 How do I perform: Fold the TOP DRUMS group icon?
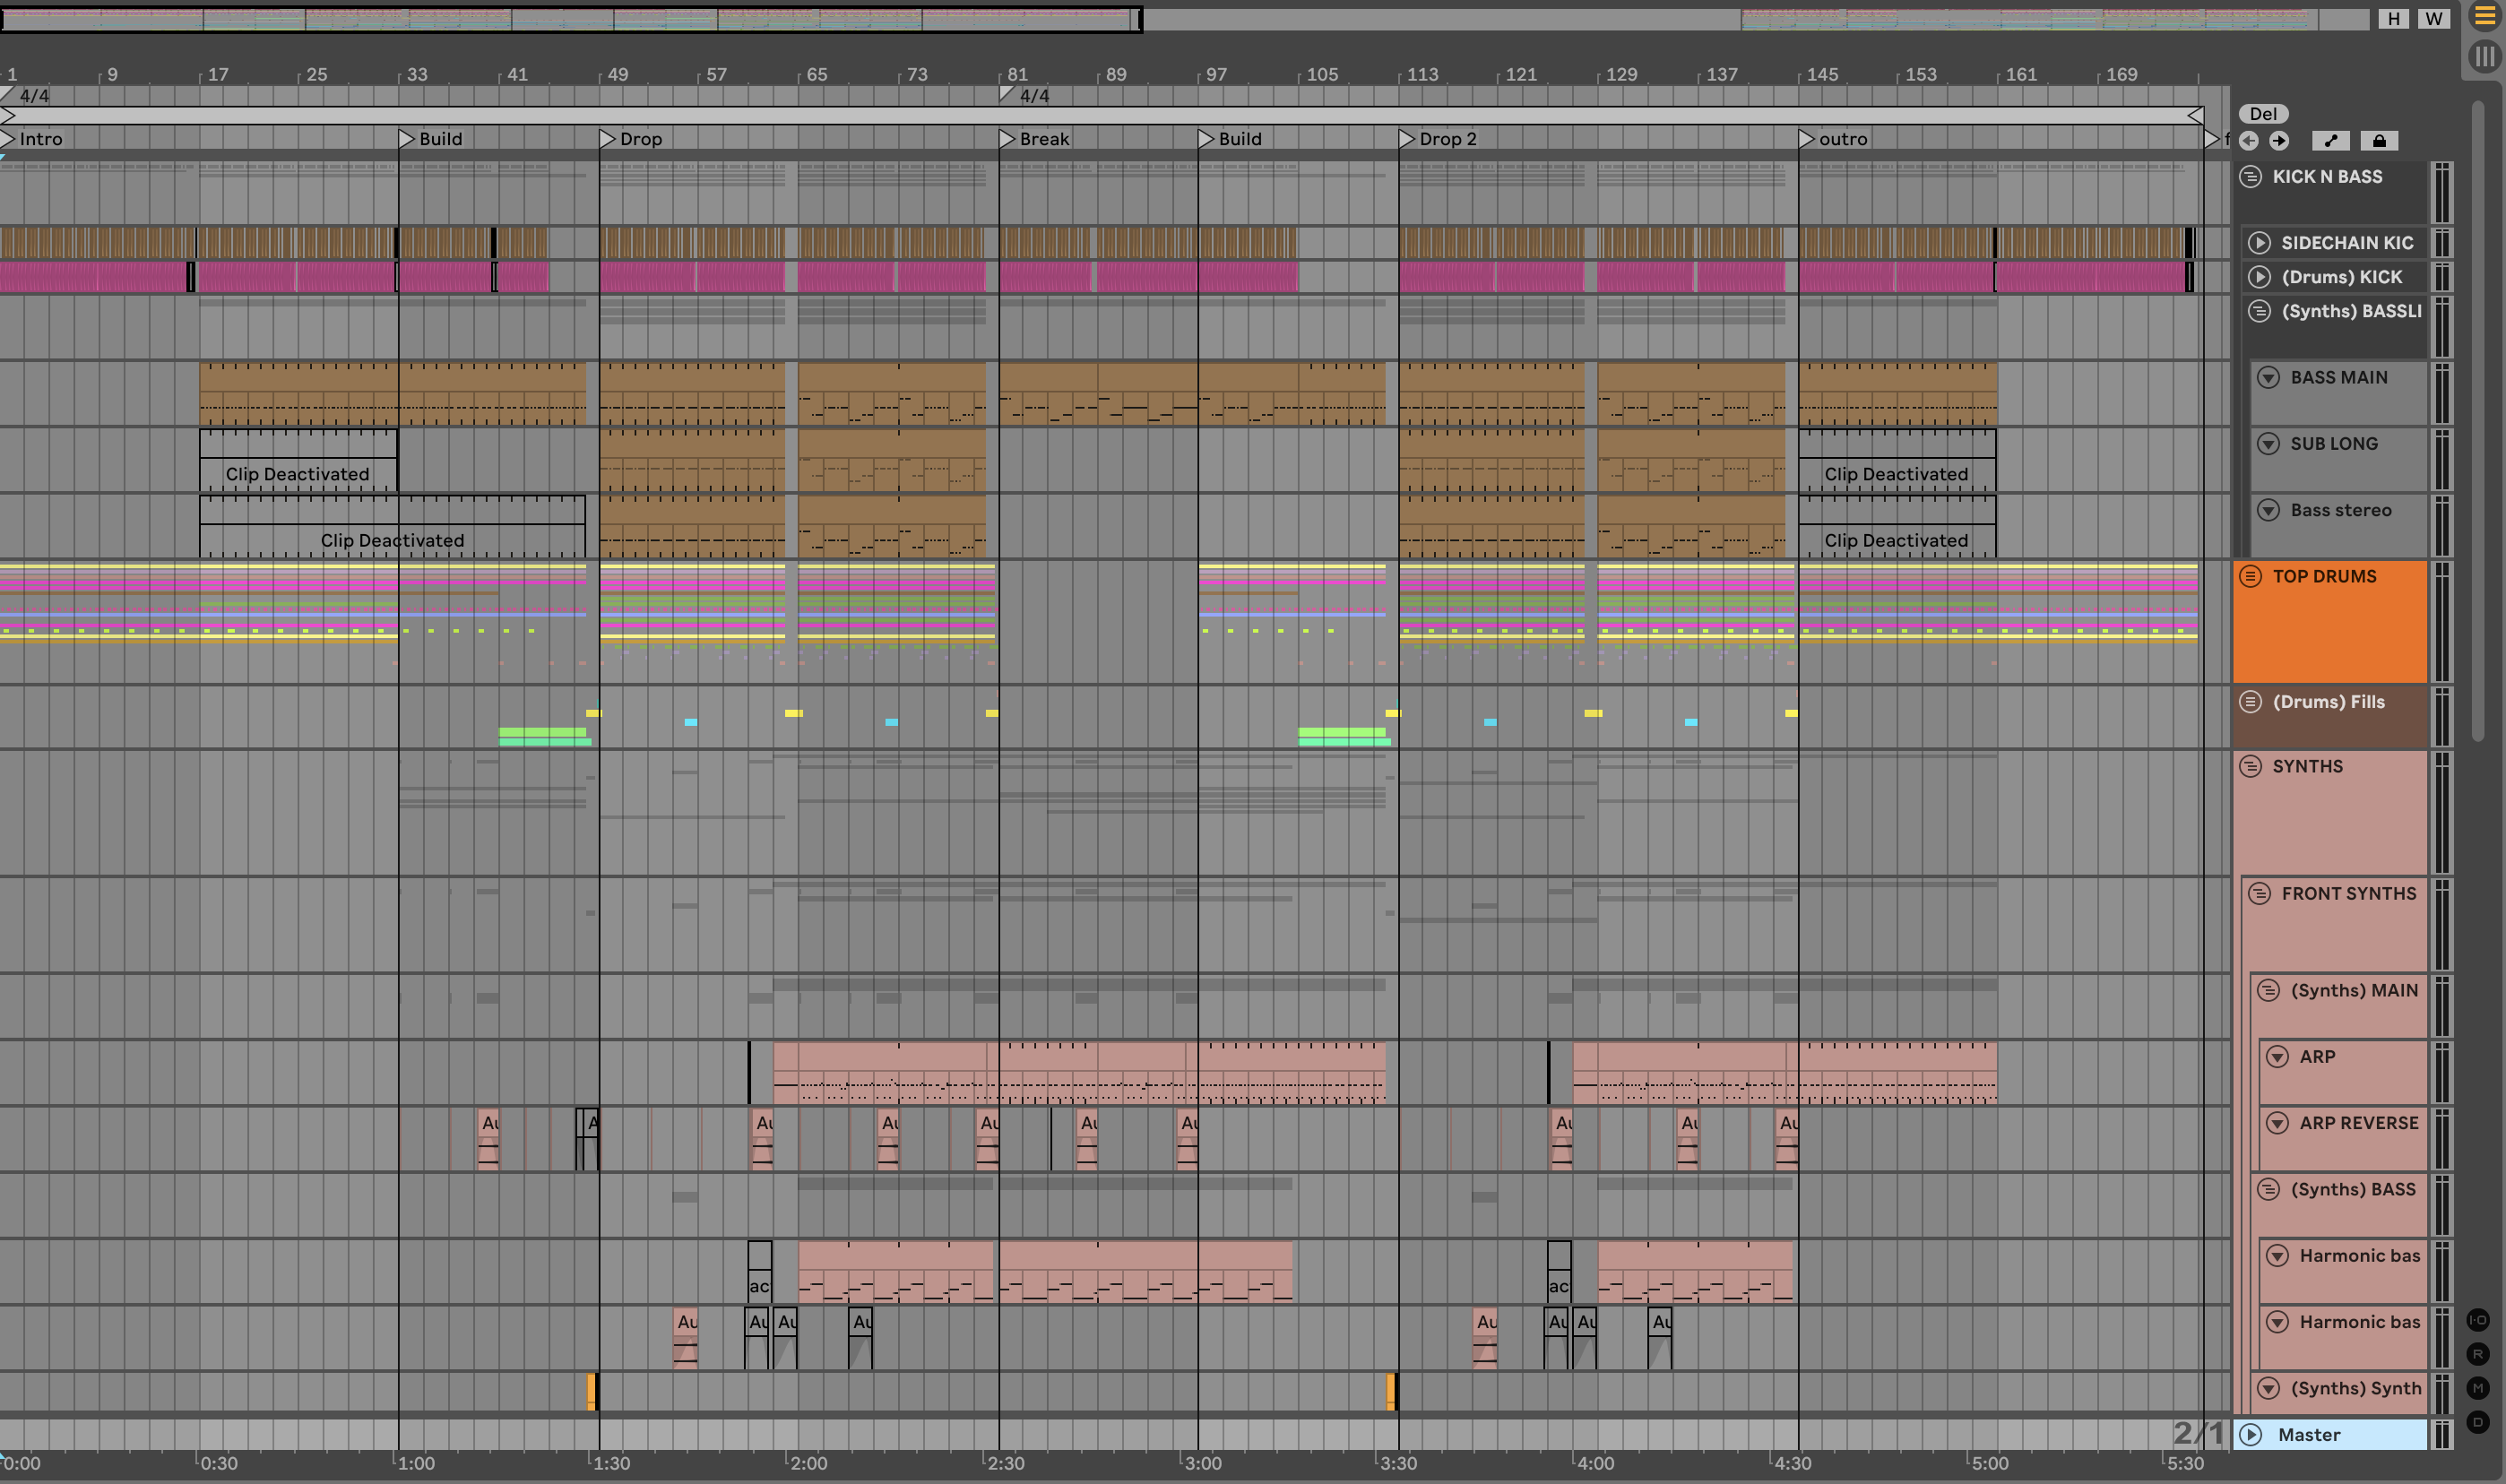pyautogui.click(x=2250, y=576)
